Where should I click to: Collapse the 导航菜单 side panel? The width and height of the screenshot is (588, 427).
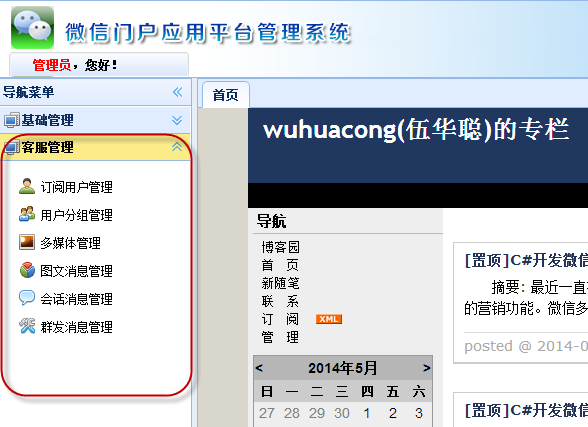[x=177, y=92]
